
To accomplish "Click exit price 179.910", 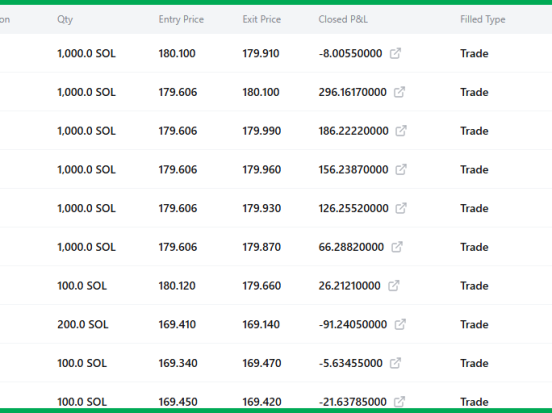I will [x=261, y=54].
